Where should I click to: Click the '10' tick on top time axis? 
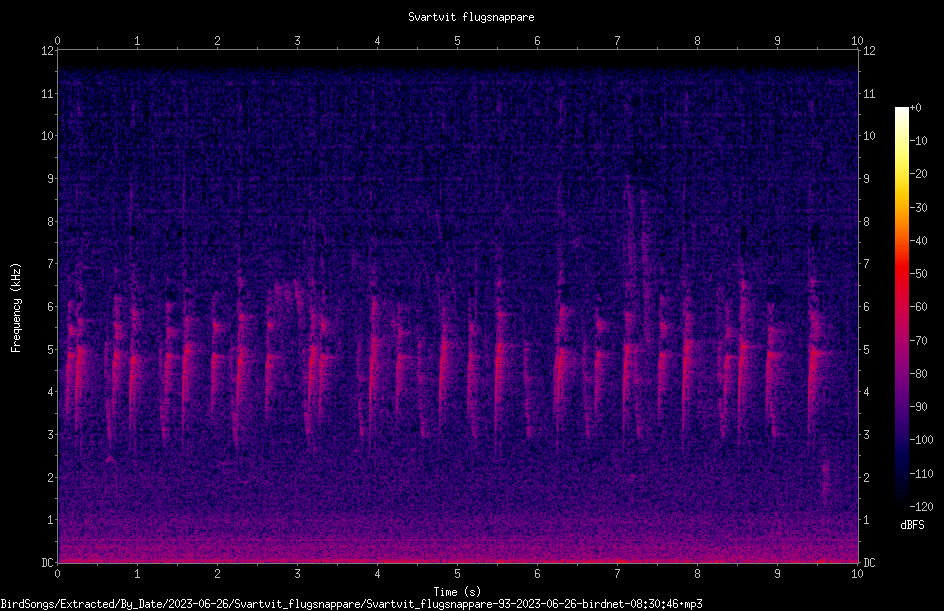857,40
